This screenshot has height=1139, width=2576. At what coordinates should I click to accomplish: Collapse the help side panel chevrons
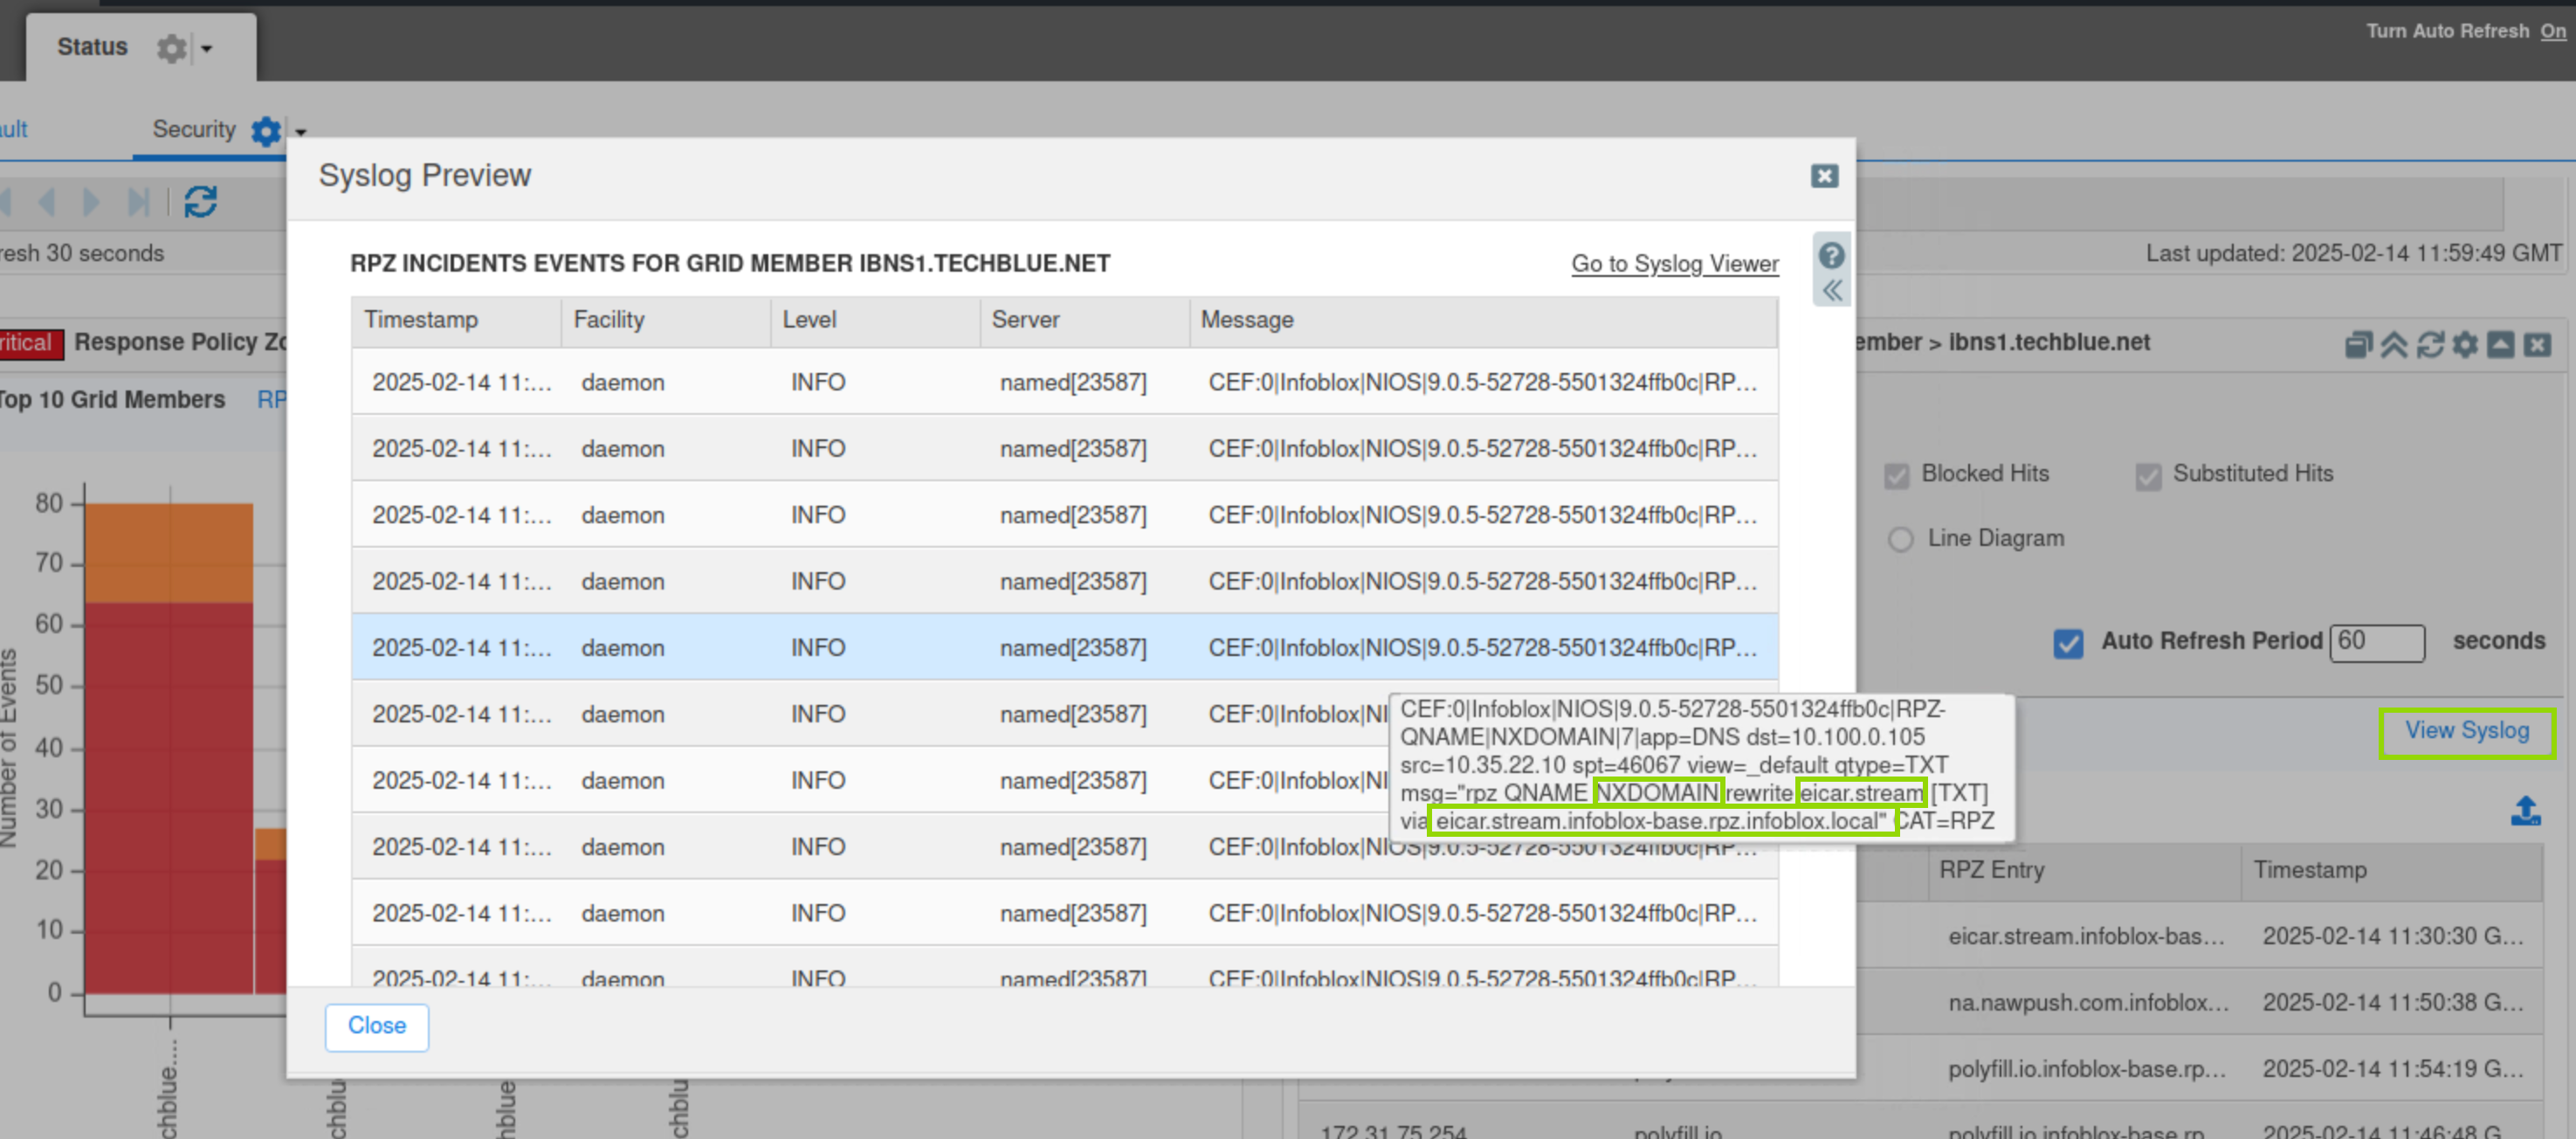(x=1831, y=291)
